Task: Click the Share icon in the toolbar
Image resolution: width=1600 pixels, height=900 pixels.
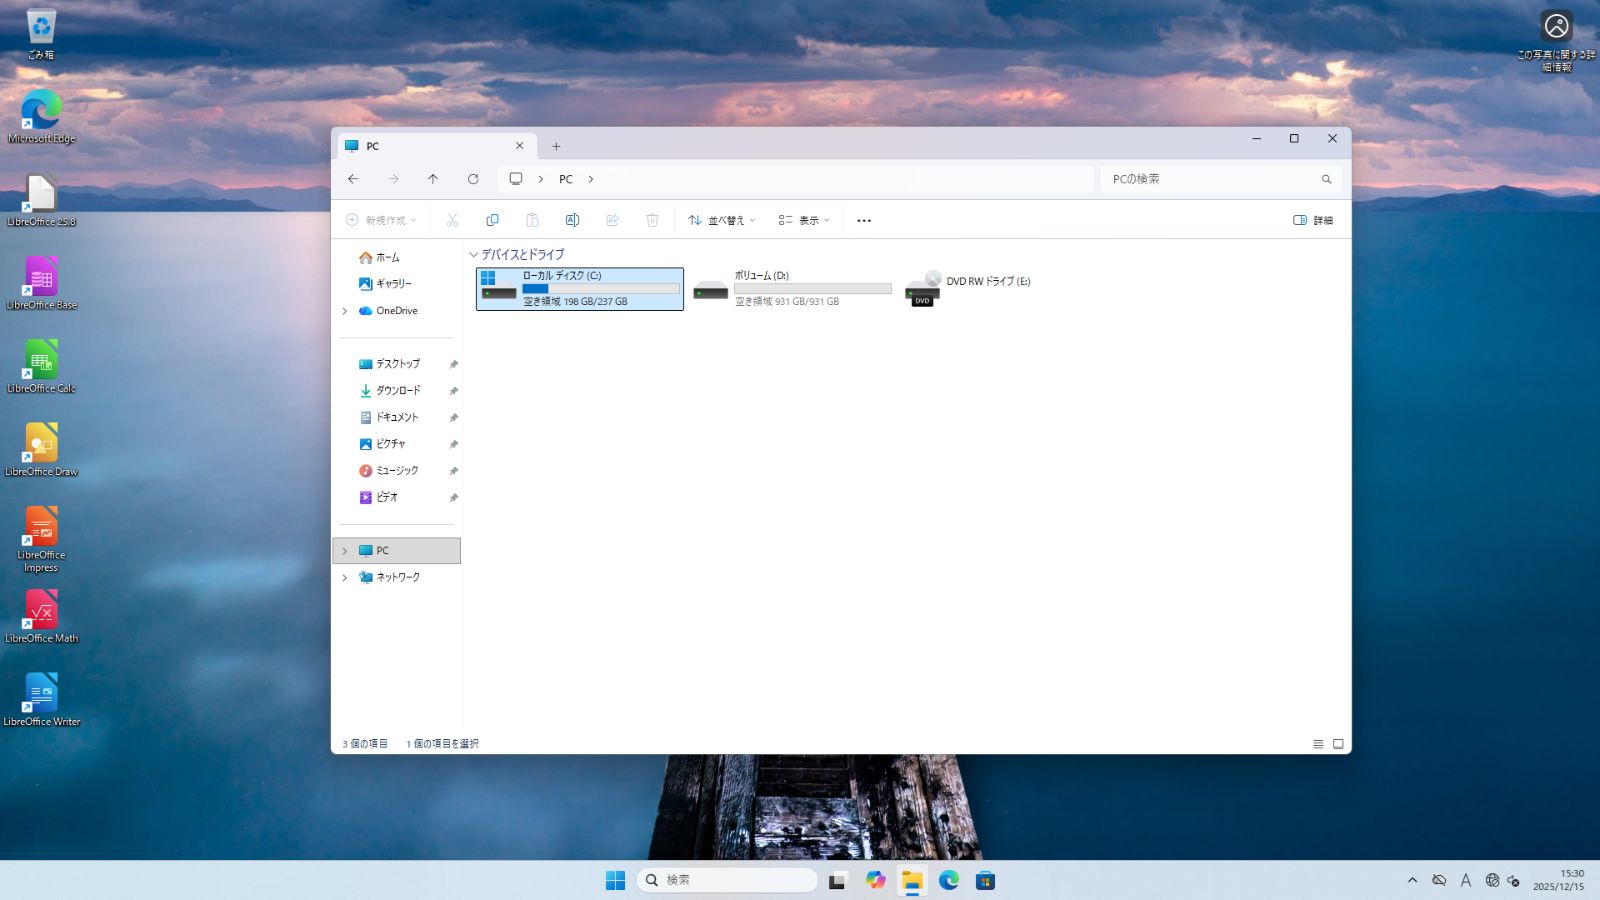Action: [612, 219]
